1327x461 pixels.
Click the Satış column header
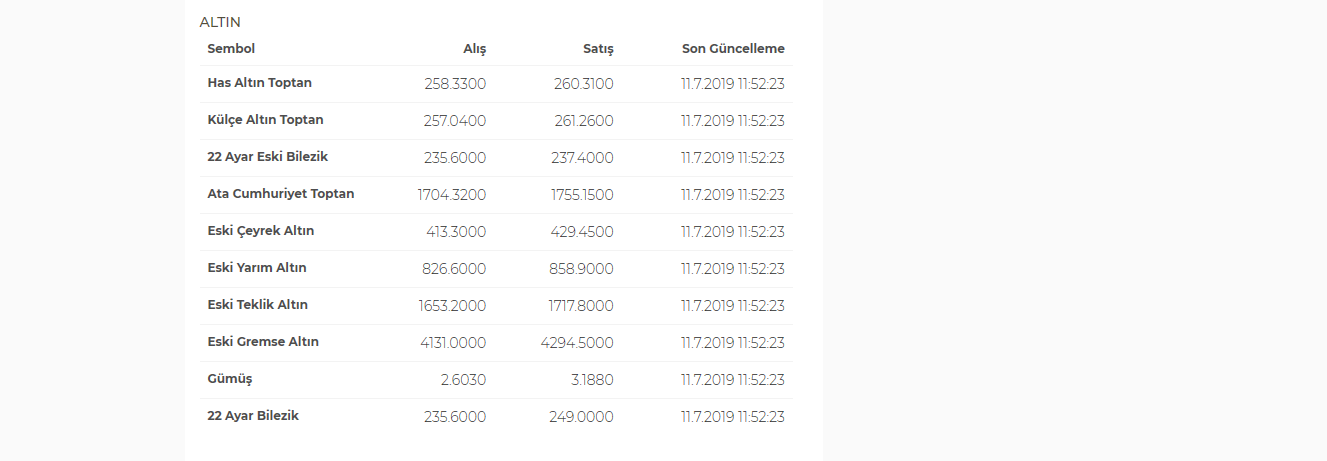(x=598, y=48)
